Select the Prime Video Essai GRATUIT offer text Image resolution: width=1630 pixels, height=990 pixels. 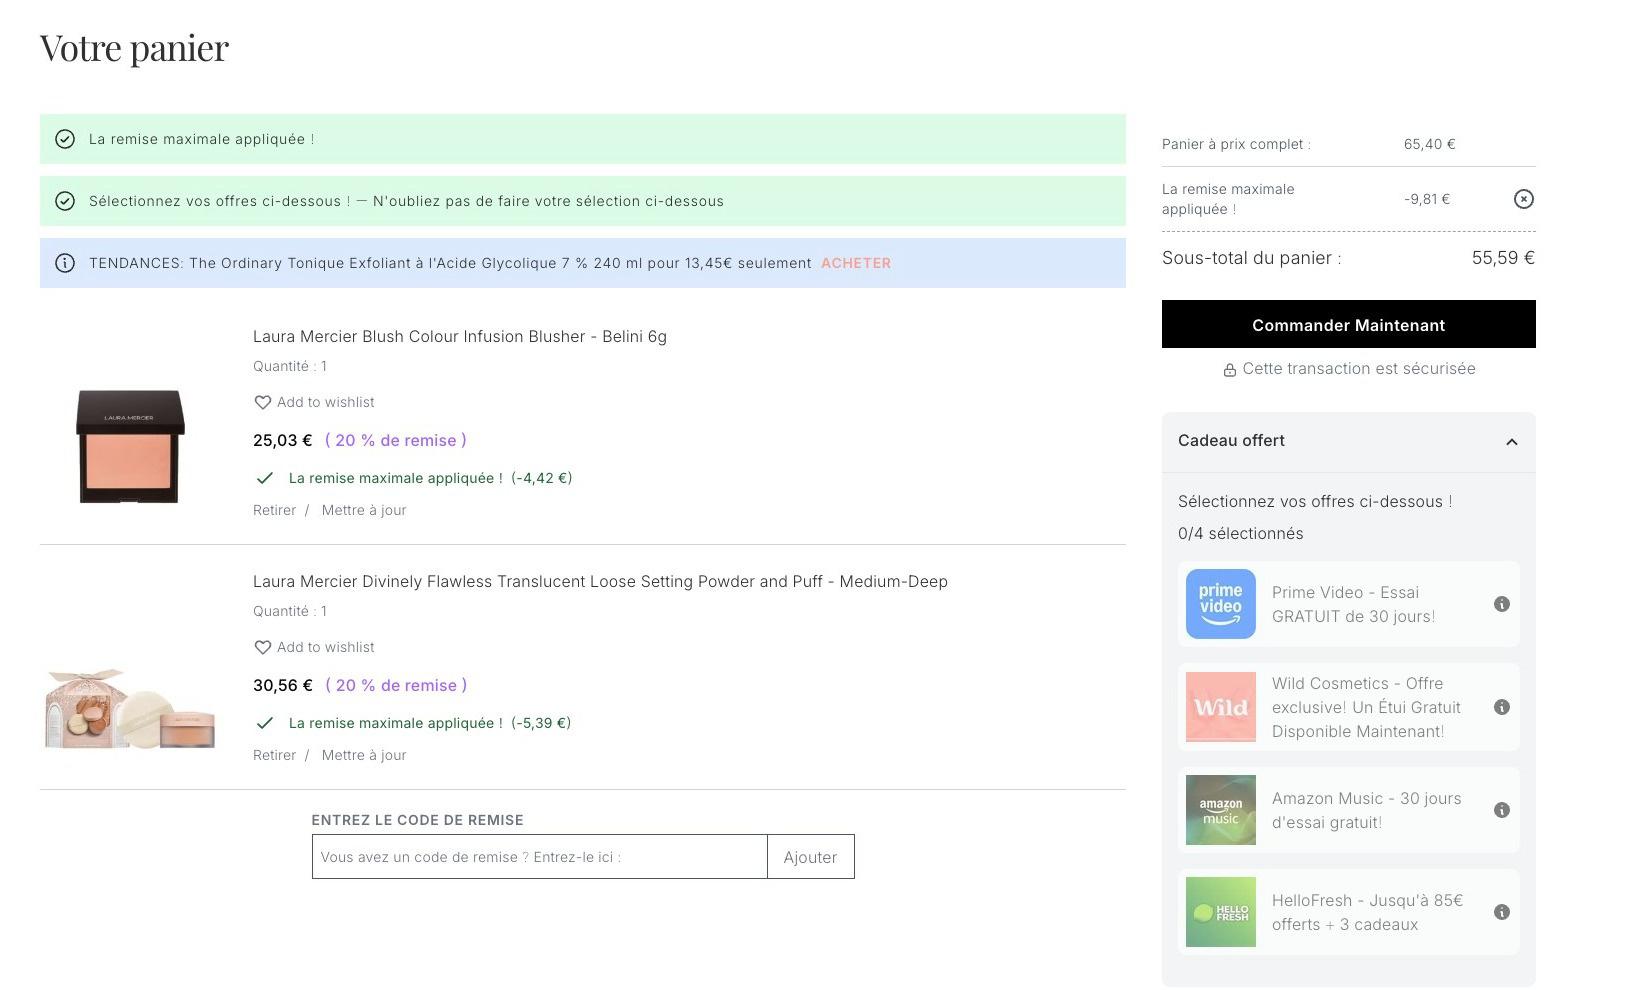[x=1353, y=604]
